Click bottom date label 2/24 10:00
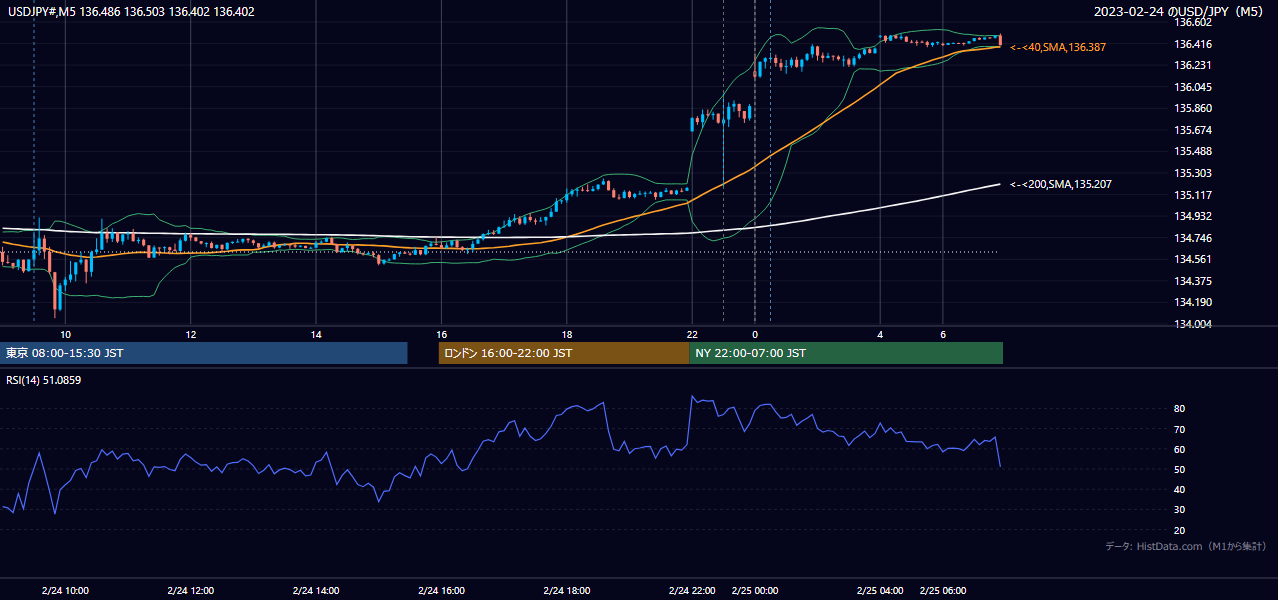The height and width of the screenshot is (600, 1278). click(66, 590)
